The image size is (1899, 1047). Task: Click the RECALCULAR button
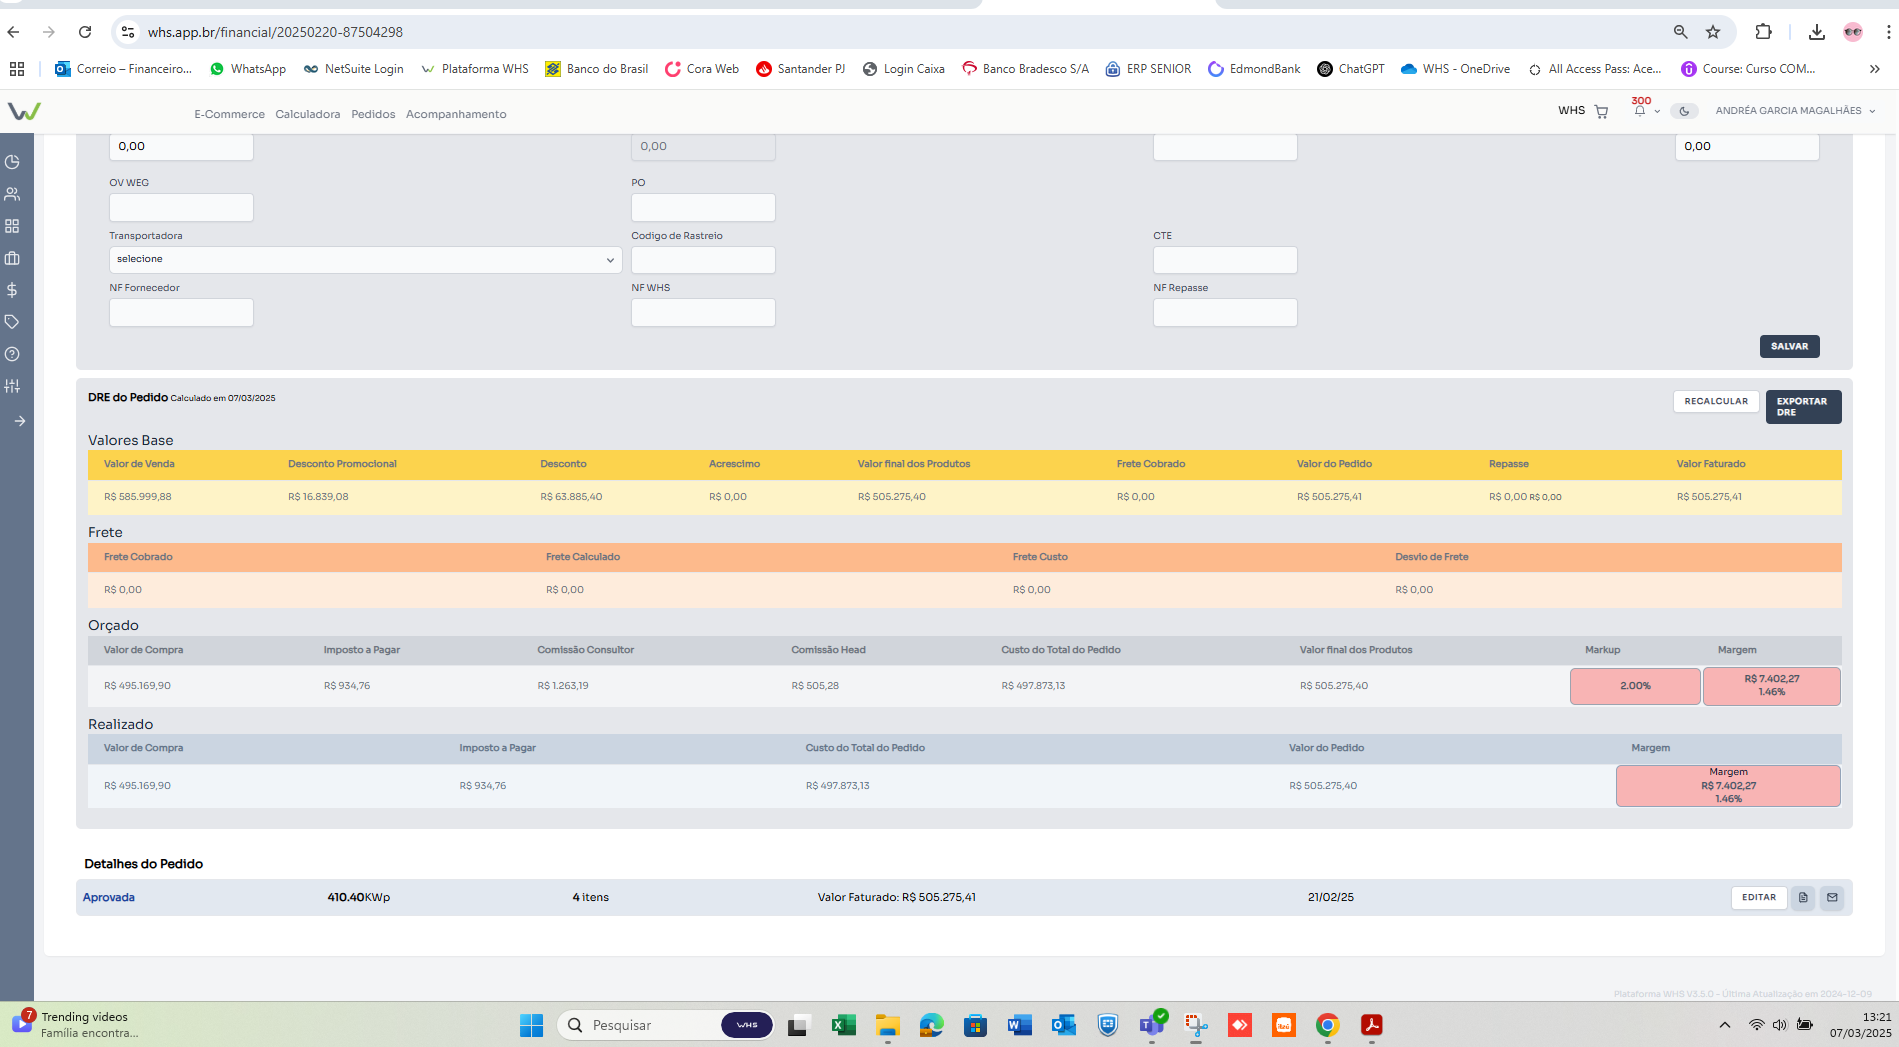1715,401
